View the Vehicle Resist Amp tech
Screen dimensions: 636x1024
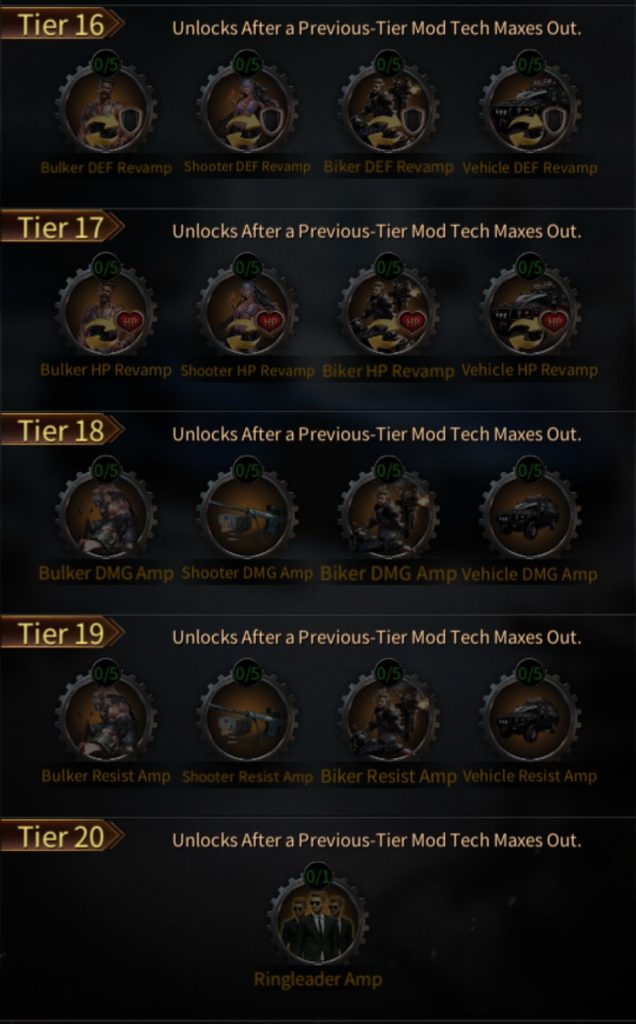(530, 715)
